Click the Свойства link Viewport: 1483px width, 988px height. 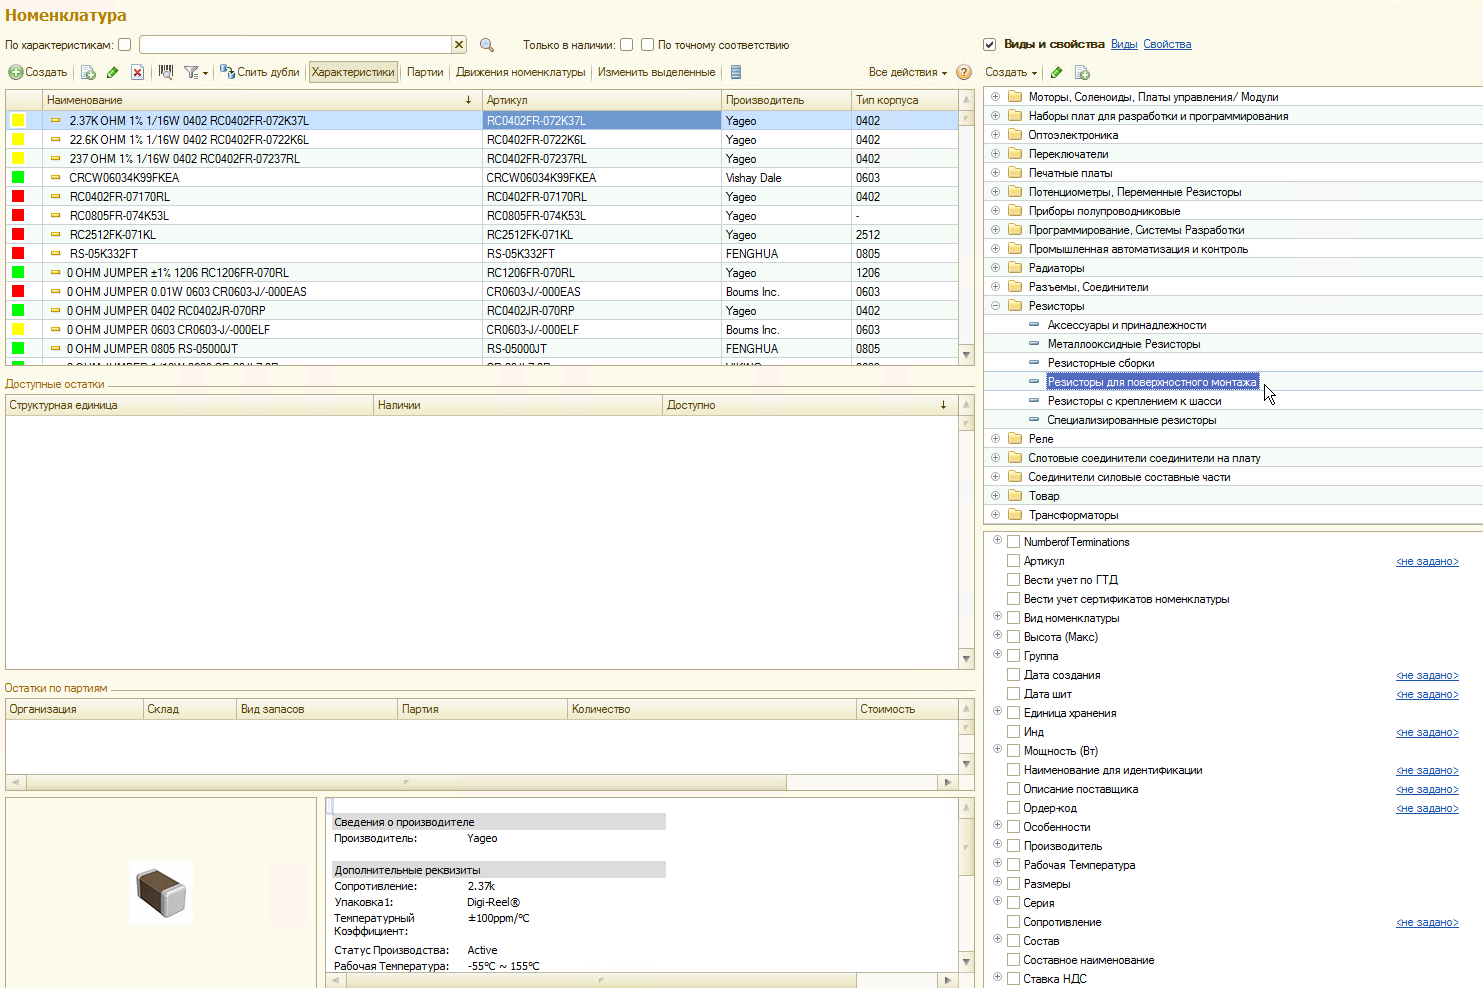[1167, 44]
